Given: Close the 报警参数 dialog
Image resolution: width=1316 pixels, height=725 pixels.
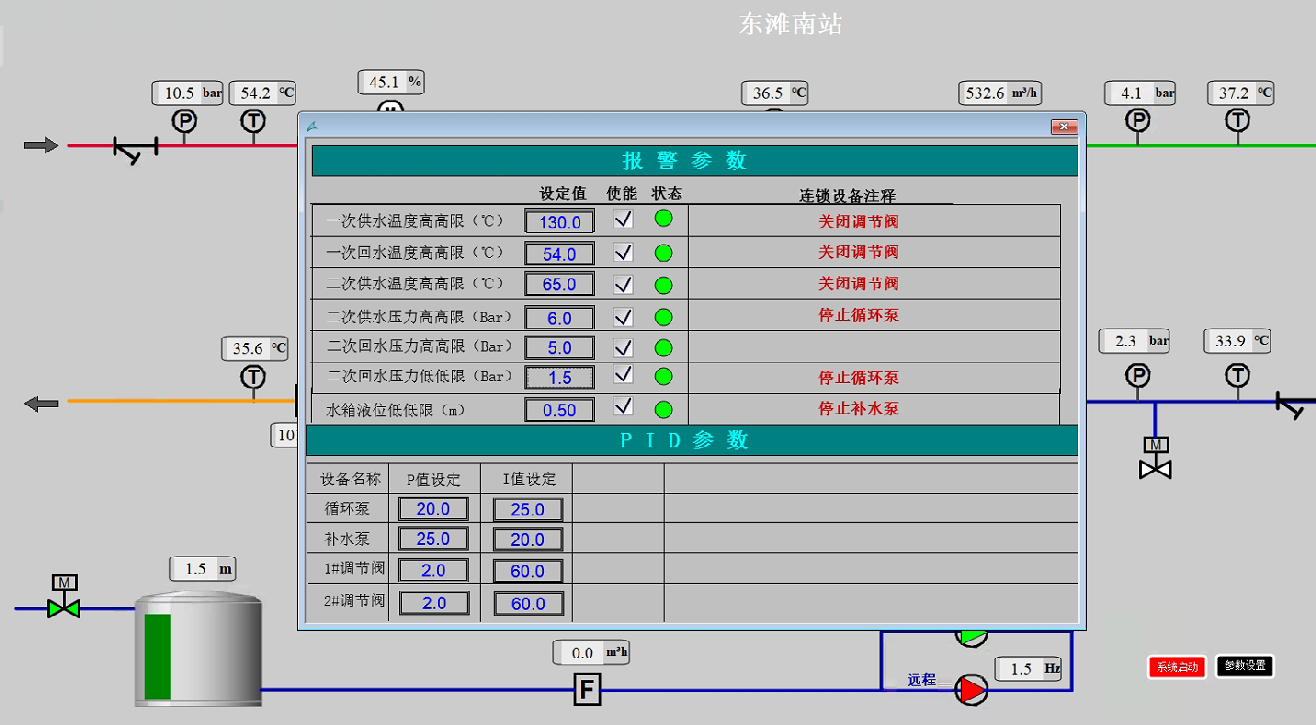Looking at the screenshot, I should click(x=1064, y=127).
